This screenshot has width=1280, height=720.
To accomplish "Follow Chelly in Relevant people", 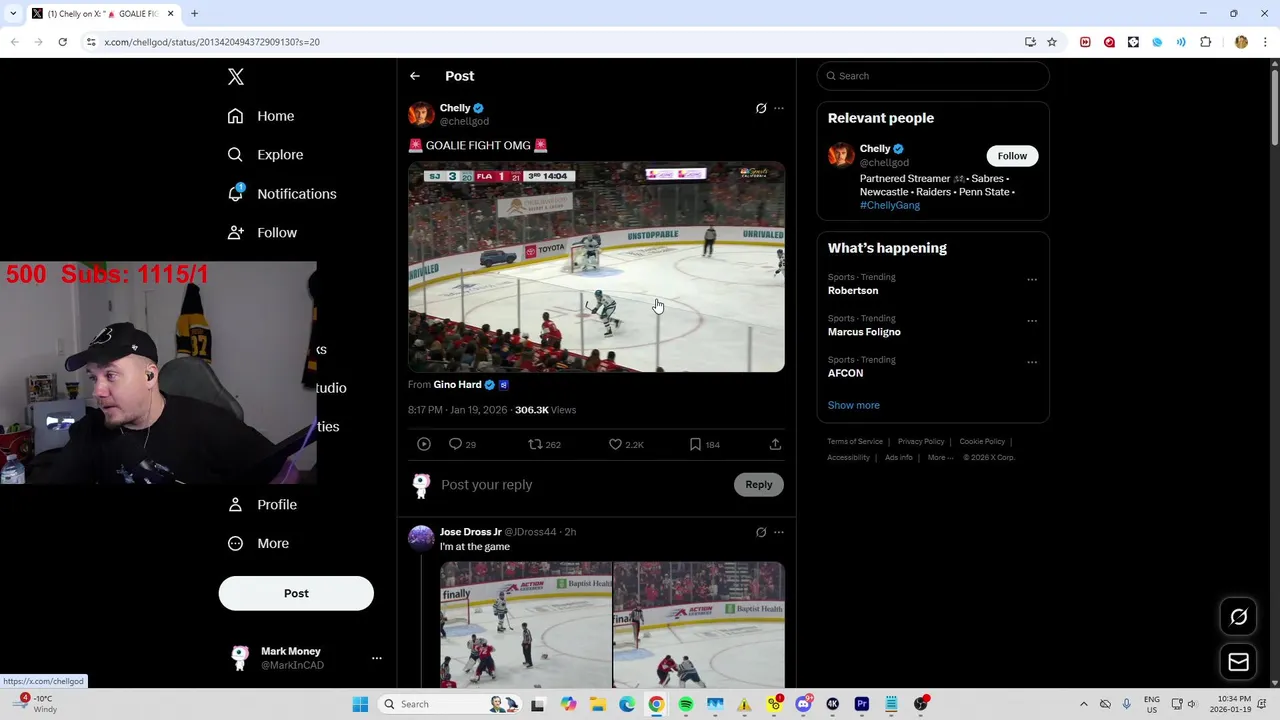I will [1012, 156].
